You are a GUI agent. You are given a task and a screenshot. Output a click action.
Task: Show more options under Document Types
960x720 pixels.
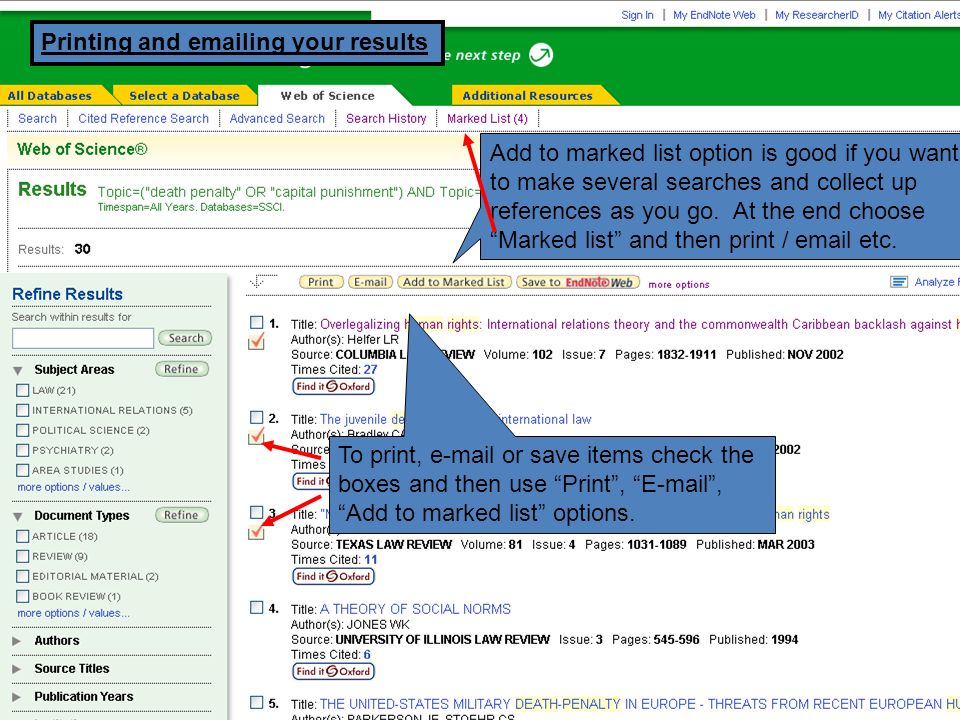click(x=73, y=613)
